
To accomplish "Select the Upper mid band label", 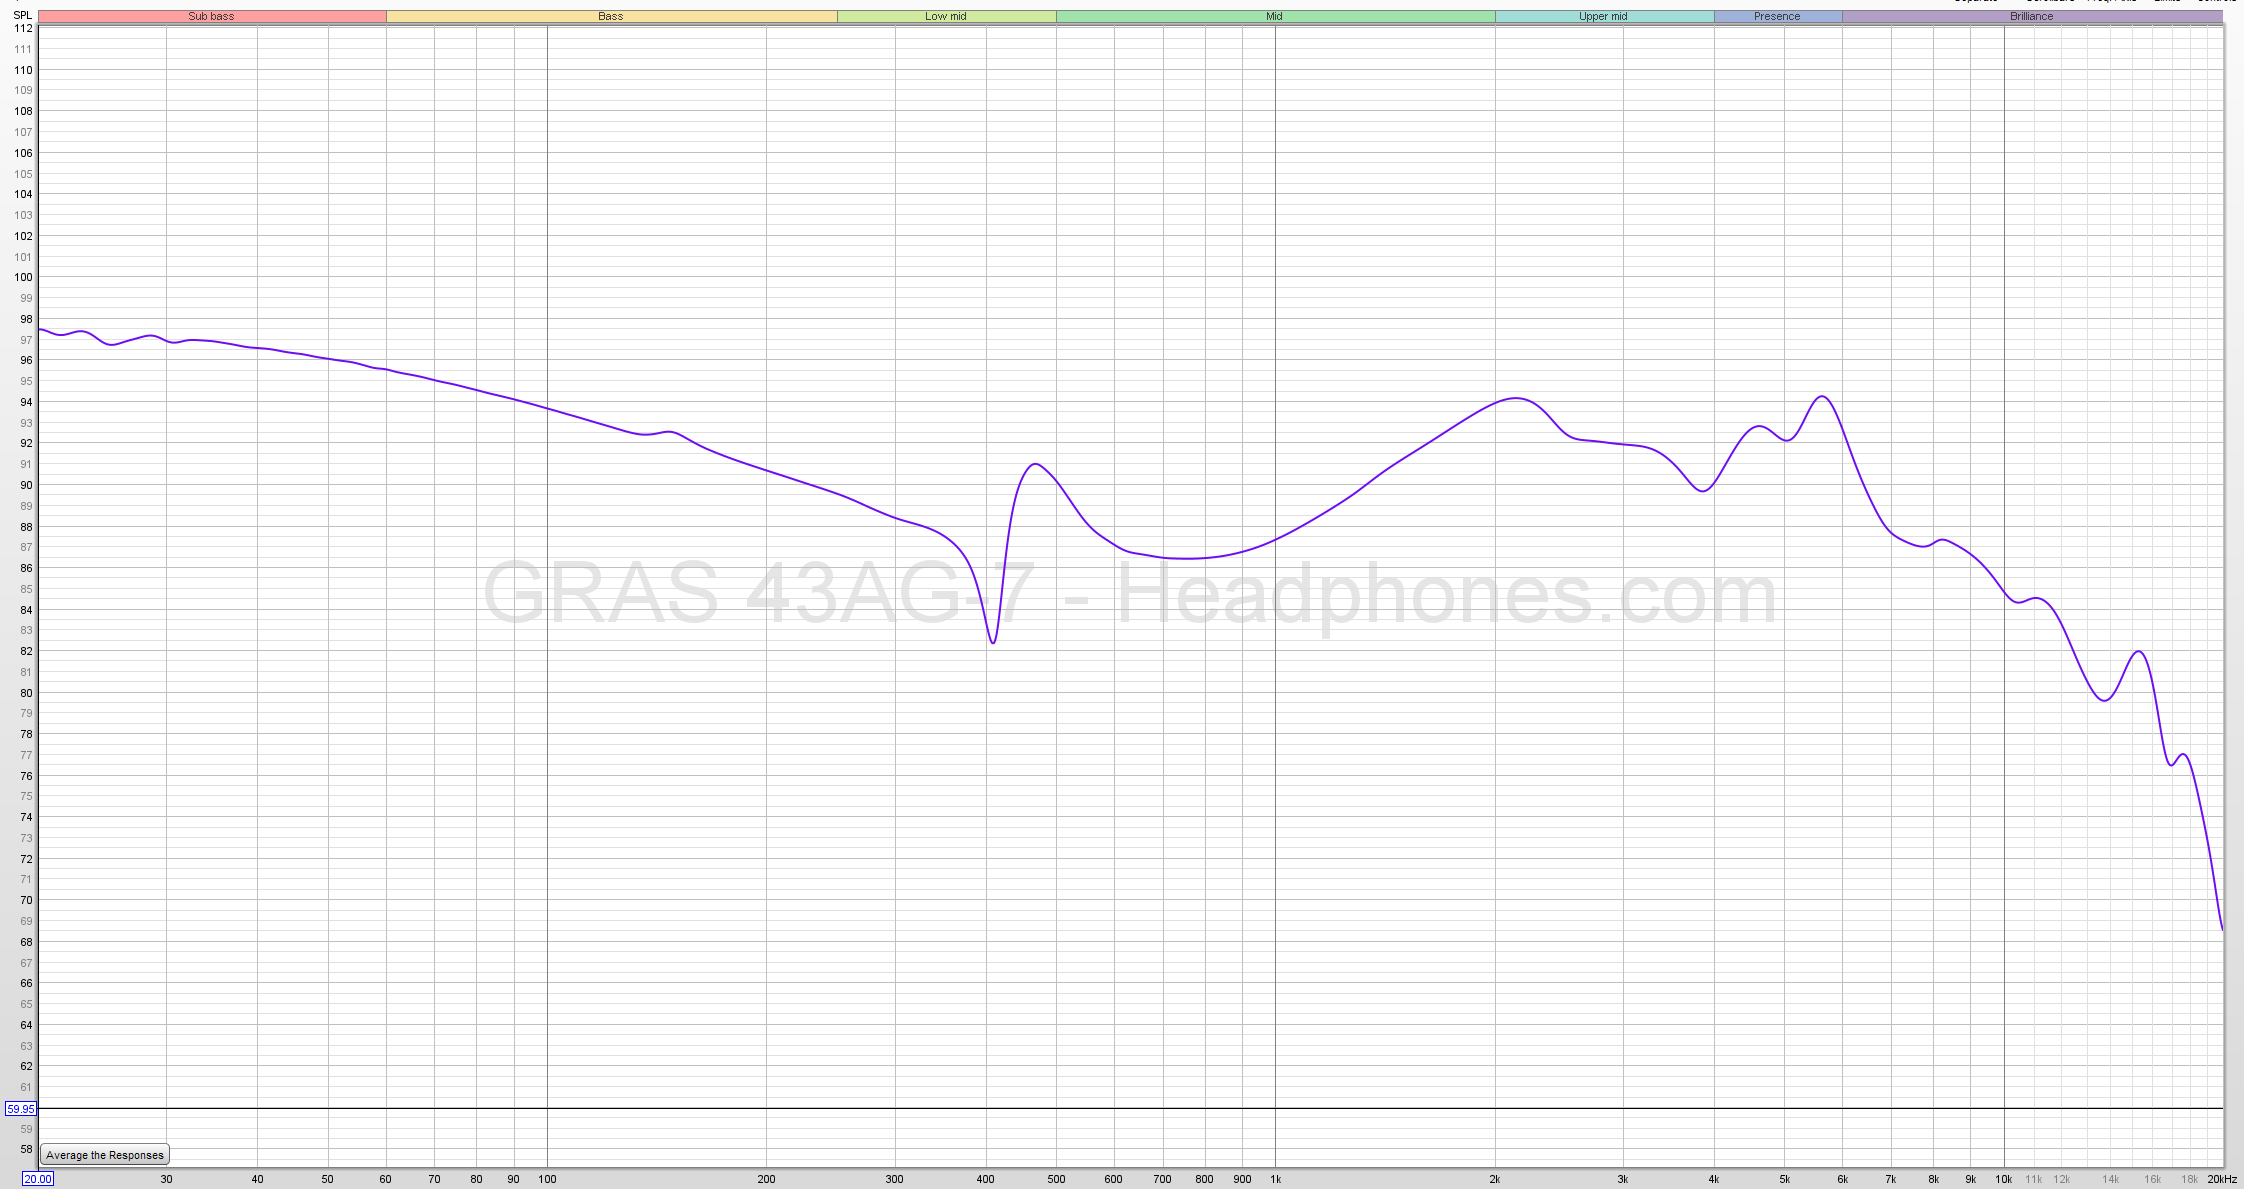I will point(1604,16).
